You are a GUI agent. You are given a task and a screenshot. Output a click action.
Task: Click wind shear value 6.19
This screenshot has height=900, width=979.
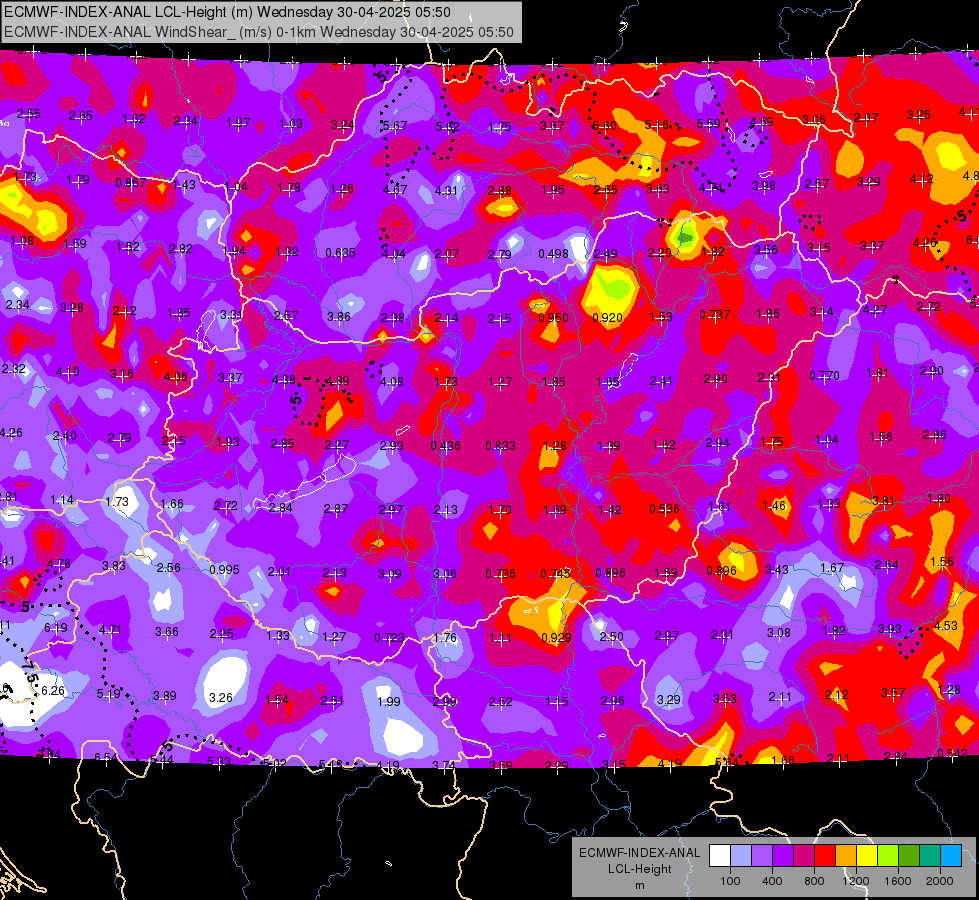(55, 628)
